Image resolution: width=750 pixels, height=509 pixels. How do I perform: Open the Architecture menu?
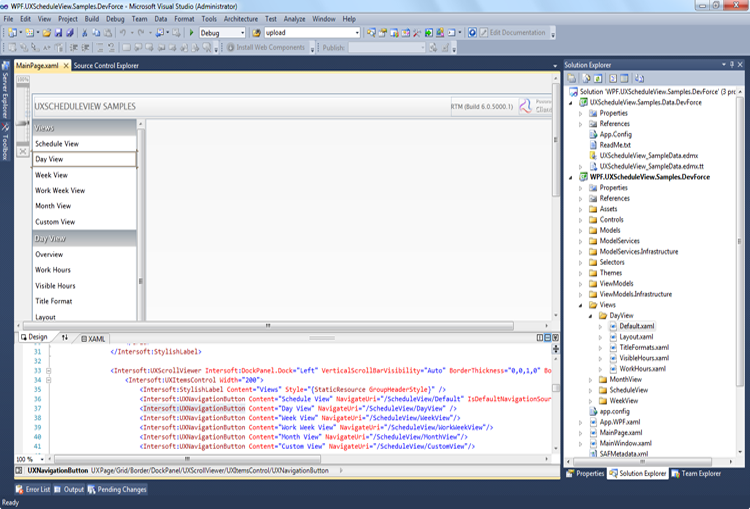(x=241, y=19)
